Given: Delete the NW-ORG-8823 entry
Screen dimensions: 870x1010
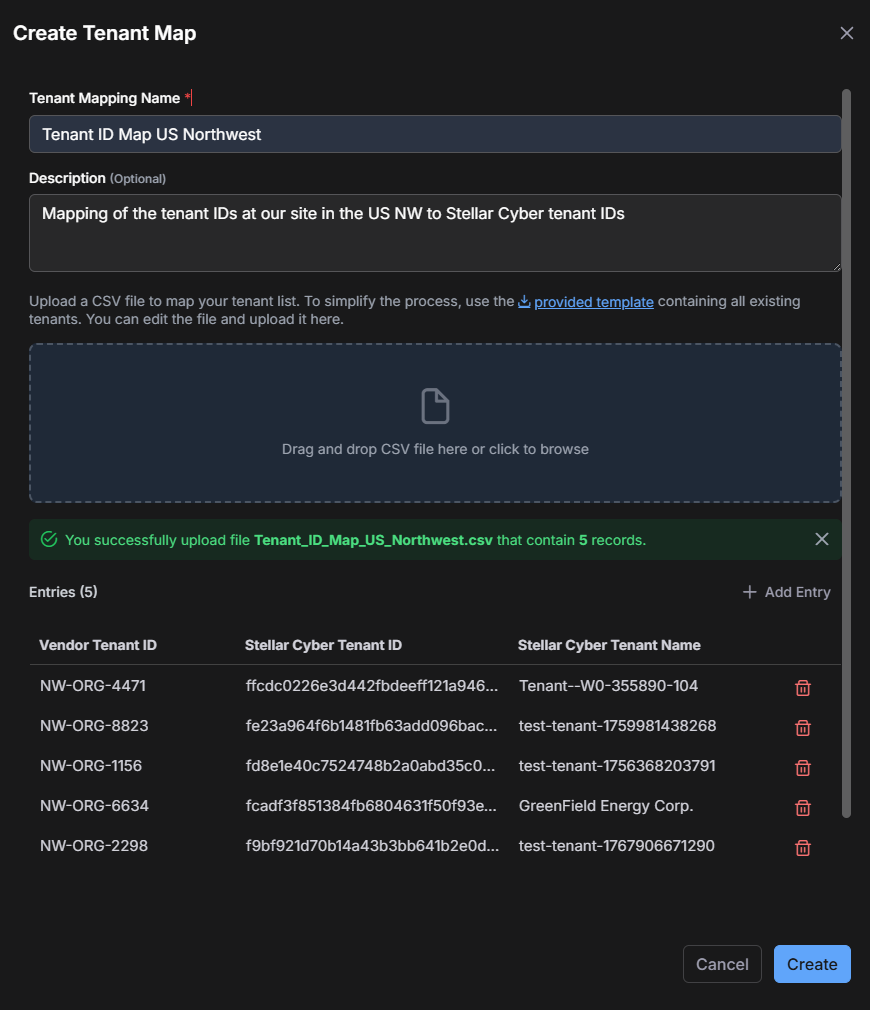Looking at the screenshot, I should [802, 727].
